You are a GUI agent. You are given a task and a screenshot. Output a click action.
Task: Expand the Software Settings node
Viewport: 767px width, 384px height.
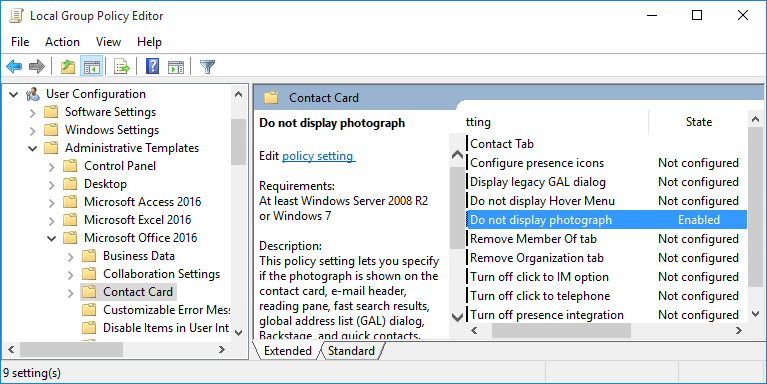point(33,113)
